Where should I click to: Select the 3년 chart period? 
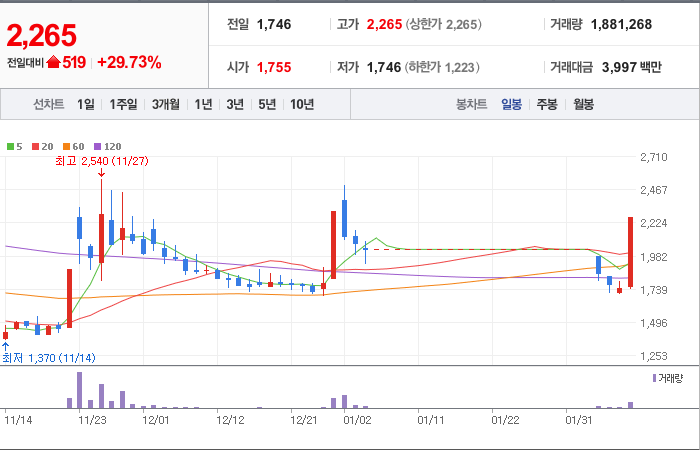click(x=235, y=104)
